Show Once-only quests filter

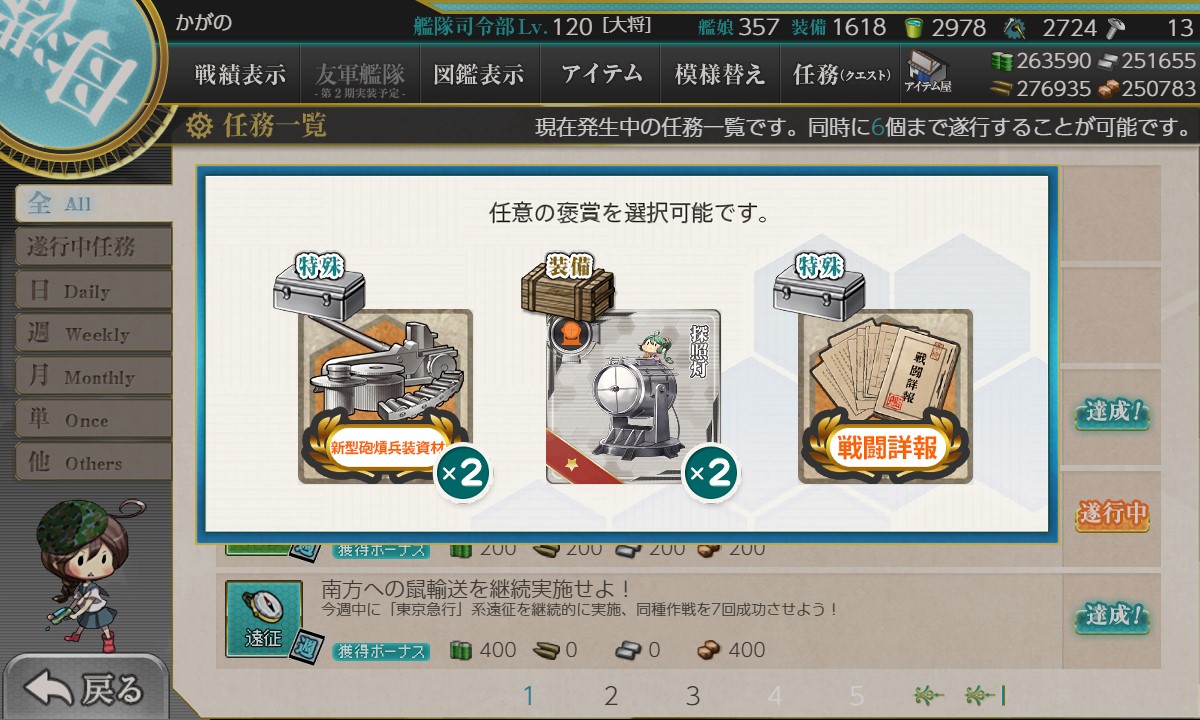pos(93,419)
